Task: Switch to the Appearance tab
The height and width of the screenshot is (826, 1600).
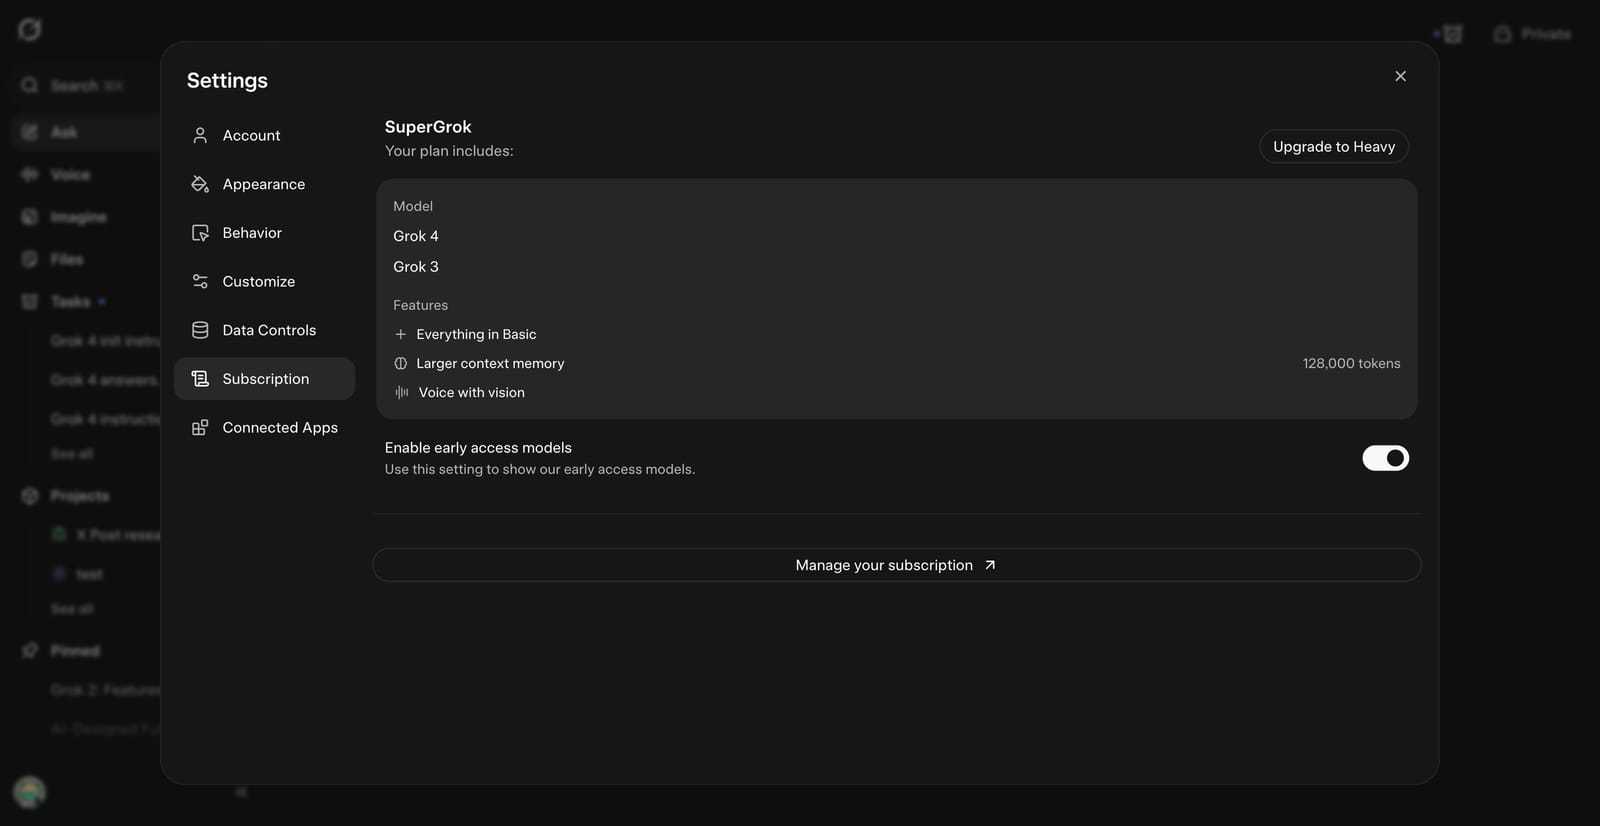Action: [x=264, y=184]
